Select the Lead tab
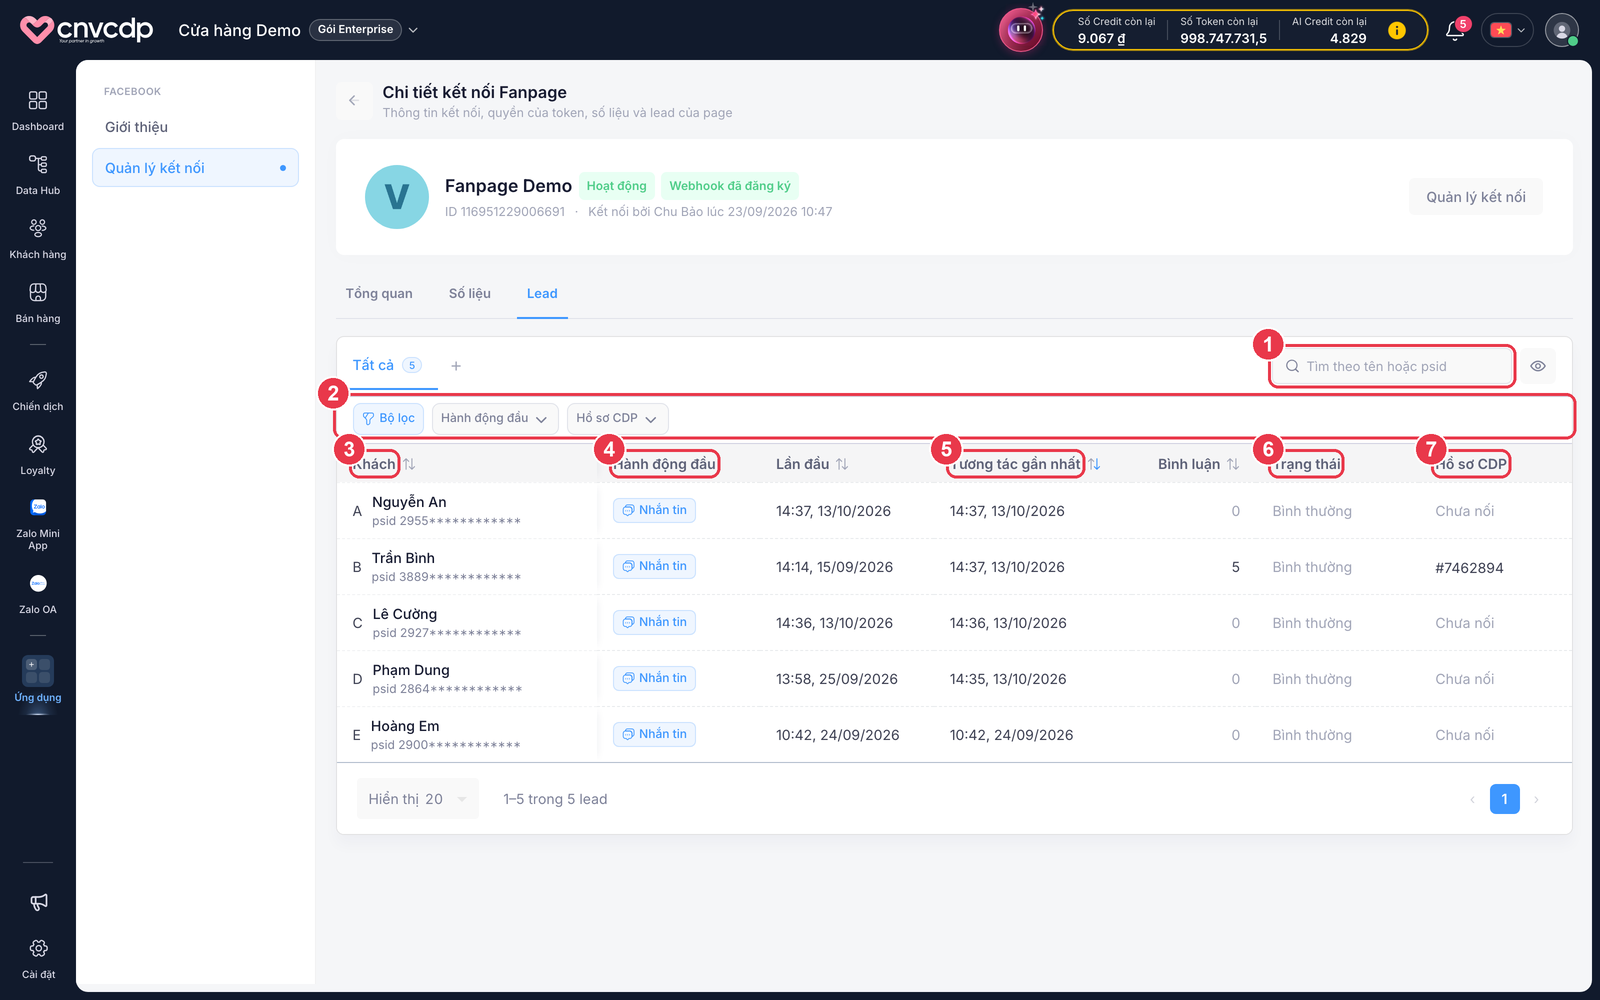This screenshot has width=1600, height=1000. click(542, 293)
